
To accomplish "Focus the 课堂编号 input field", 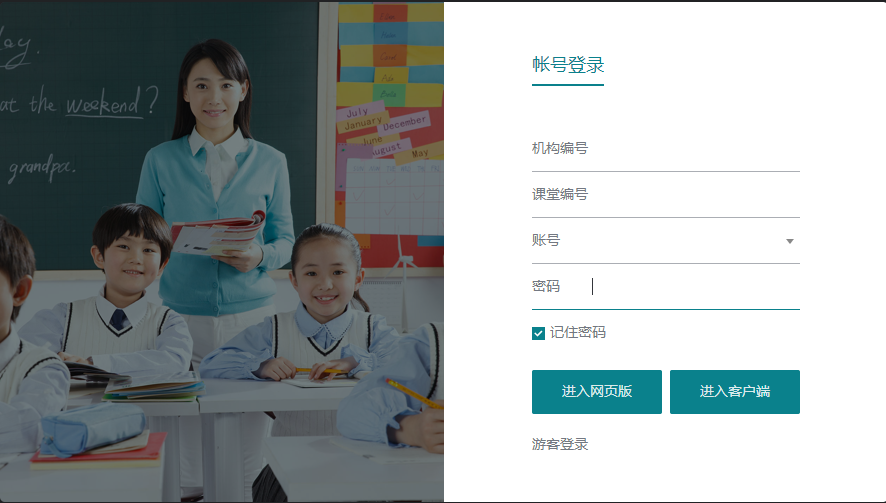I will 666,195.
